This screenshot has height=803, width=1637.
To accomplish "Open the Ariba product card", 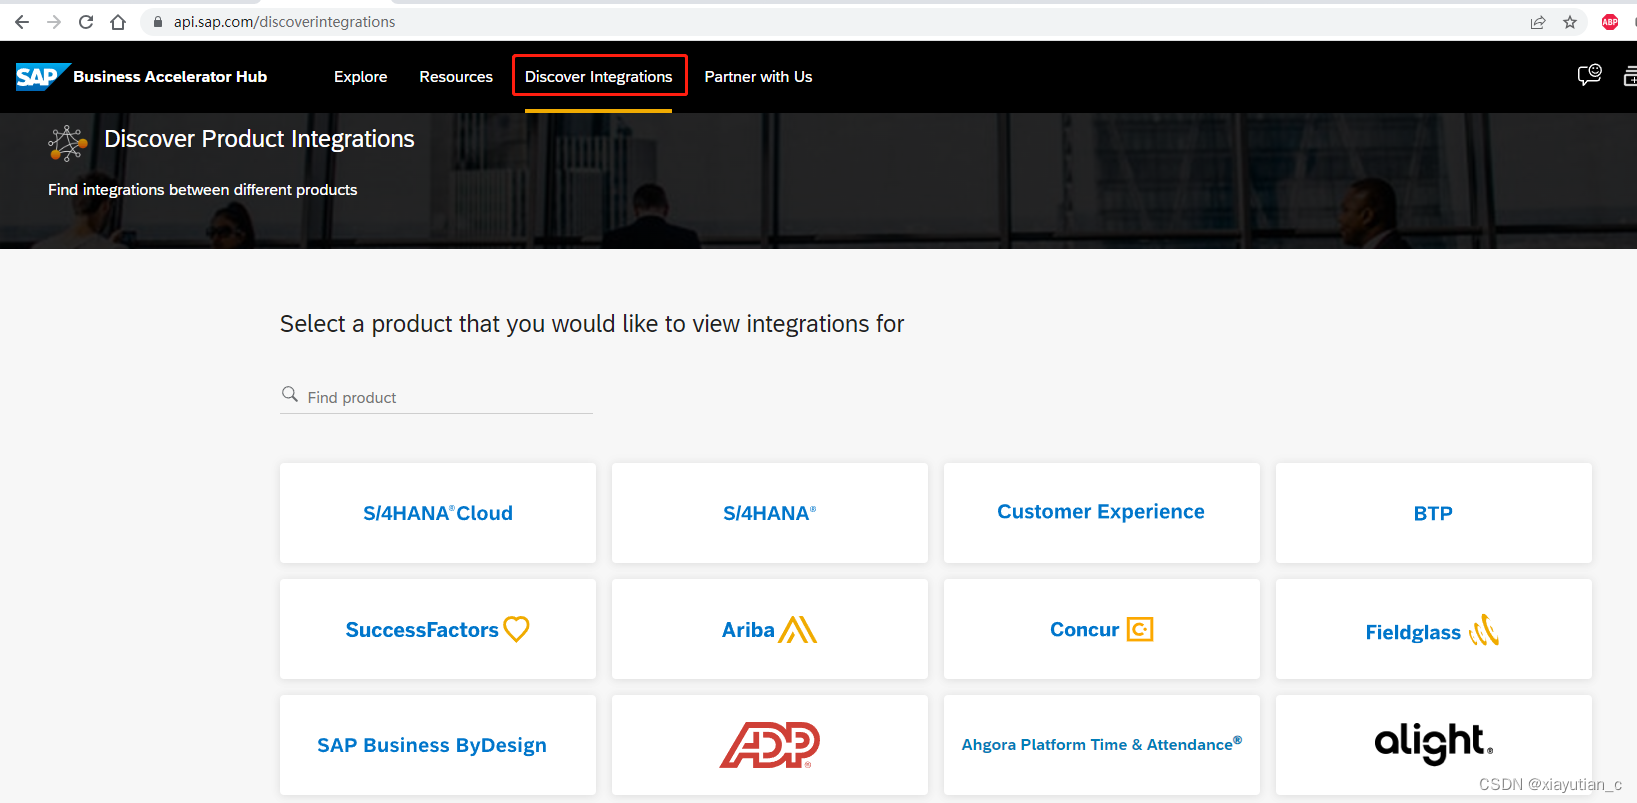I will (x=770, y=629).
